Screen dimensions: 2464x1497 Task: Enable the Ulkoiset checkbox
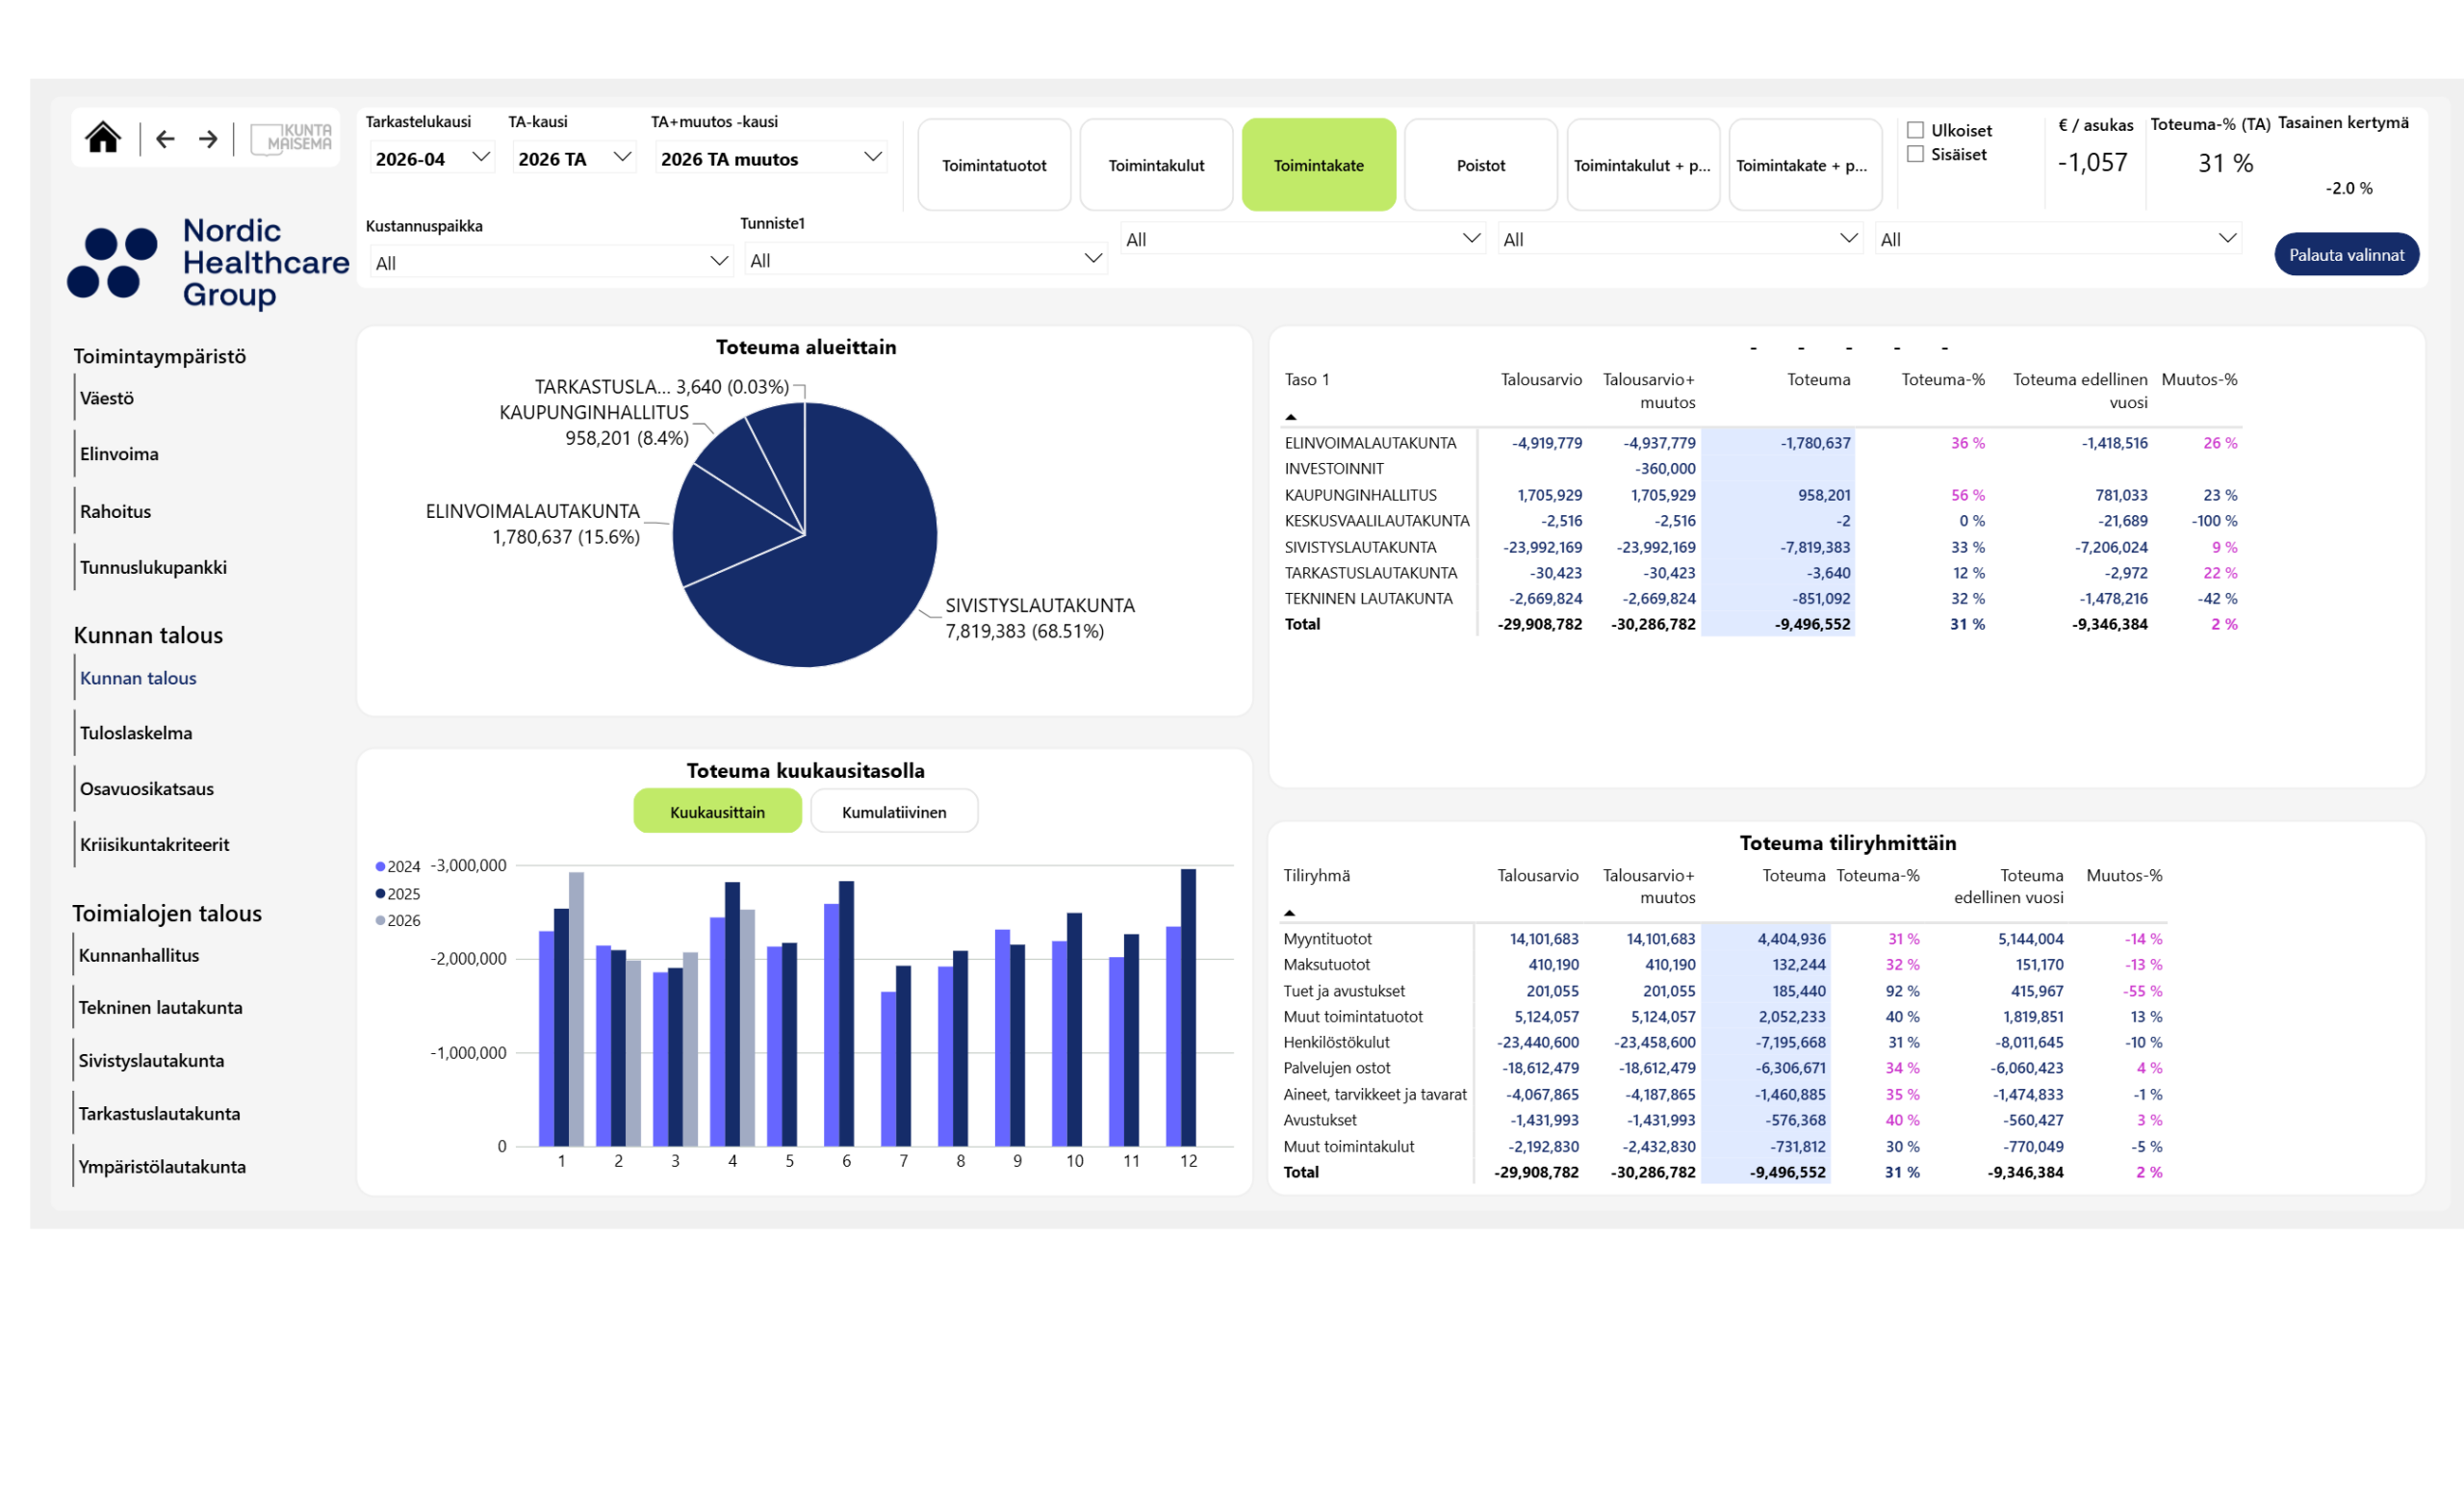(1915, 130)
